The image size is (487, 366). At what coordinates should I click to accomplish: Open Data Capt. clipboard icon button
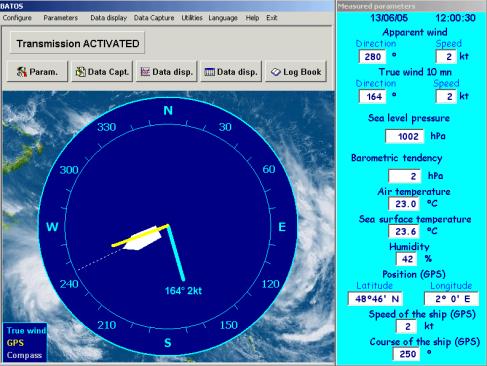click(102, 72)
